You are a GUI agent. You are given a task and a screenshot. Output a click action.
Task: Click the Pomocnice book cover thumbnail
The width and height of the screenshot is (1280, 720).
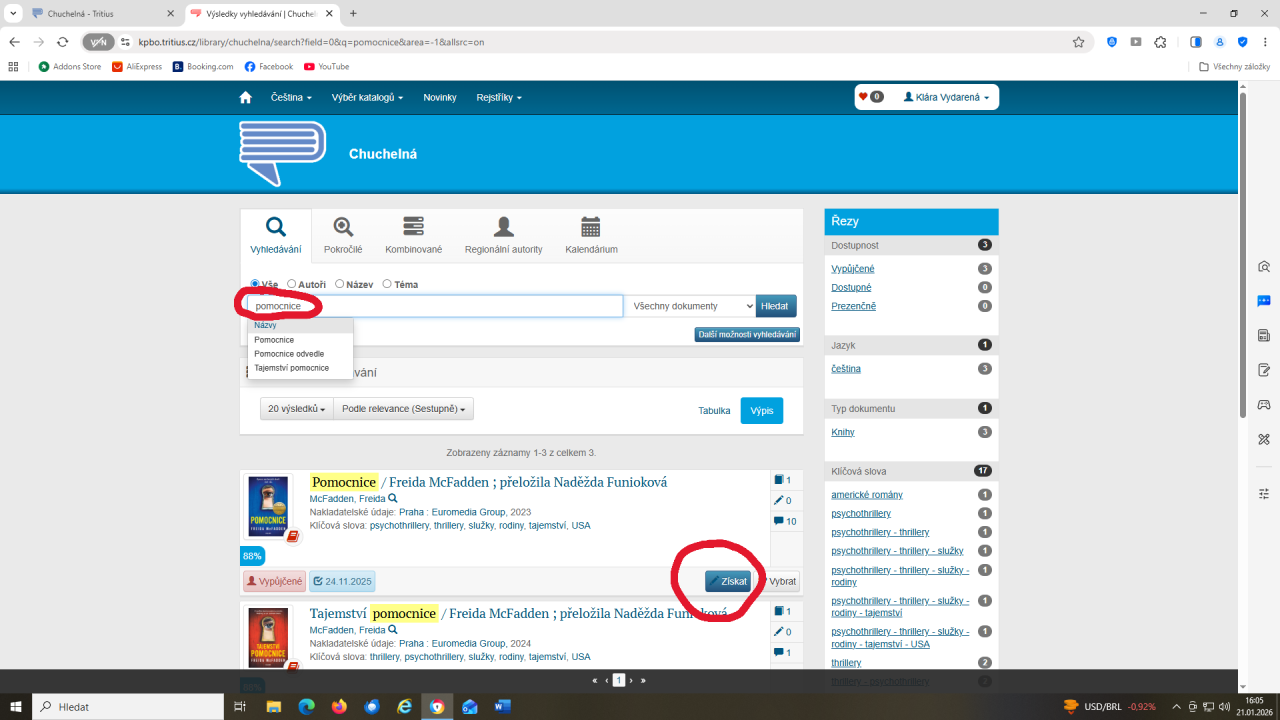click(268, 507)
